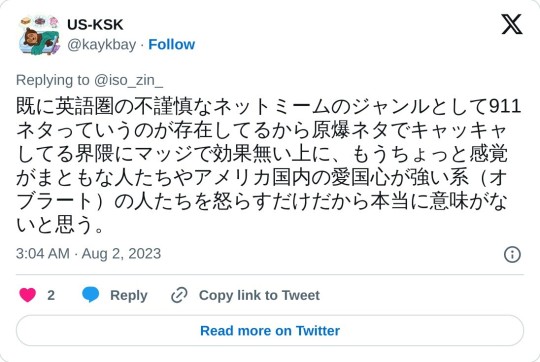This screenshot has width=540, height=362.
Task: Click the Reply text label
Action: pyautogui.click(x=129, y=296)
